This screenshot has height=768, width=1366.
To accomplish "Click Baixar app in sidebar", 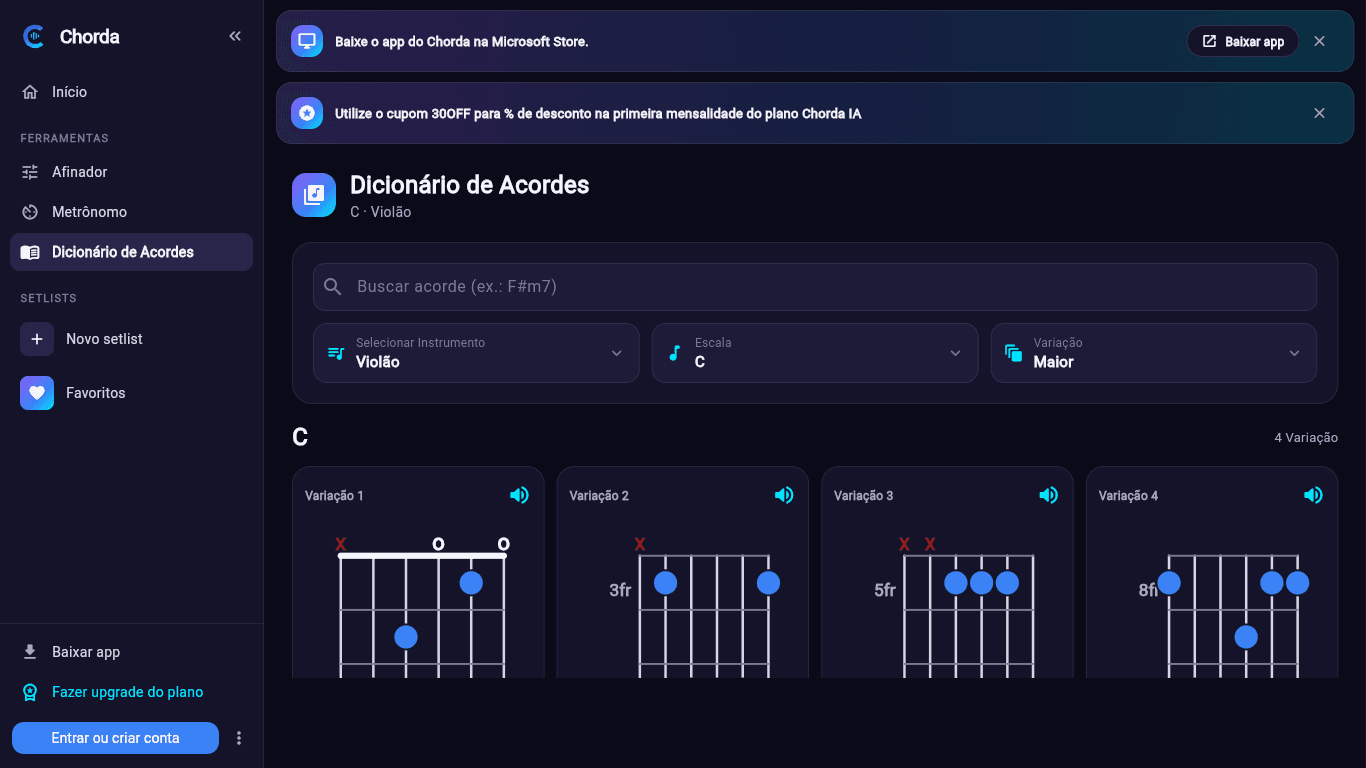I will [x=131, y=652].
